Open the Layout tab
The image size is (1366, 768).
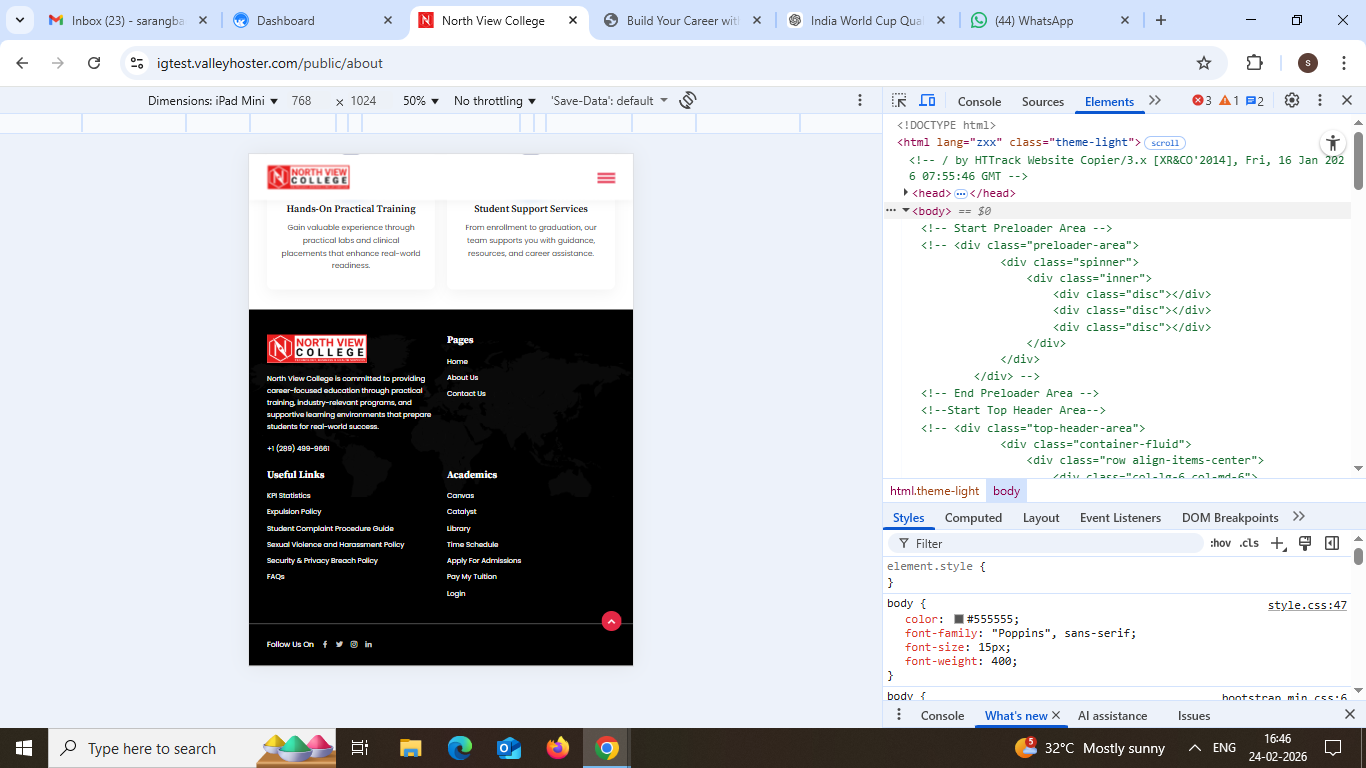[1041, 518]
